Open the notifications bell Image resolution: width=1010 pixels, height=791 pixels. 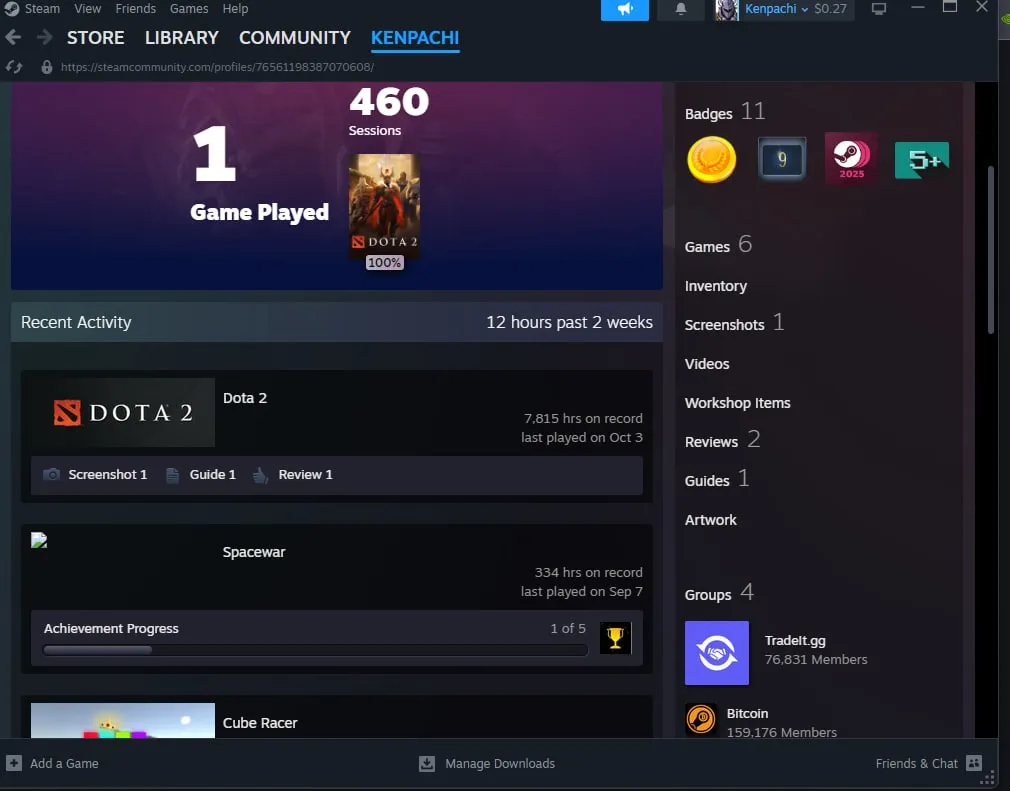click(x=681, y=9)
